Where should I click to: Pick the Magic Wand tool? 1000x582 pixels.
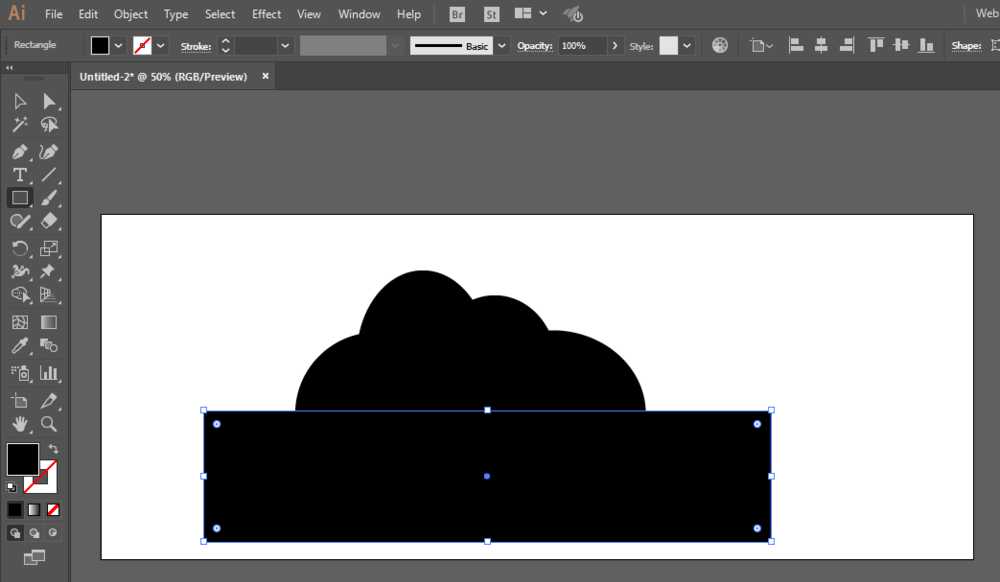click(19, 125)
